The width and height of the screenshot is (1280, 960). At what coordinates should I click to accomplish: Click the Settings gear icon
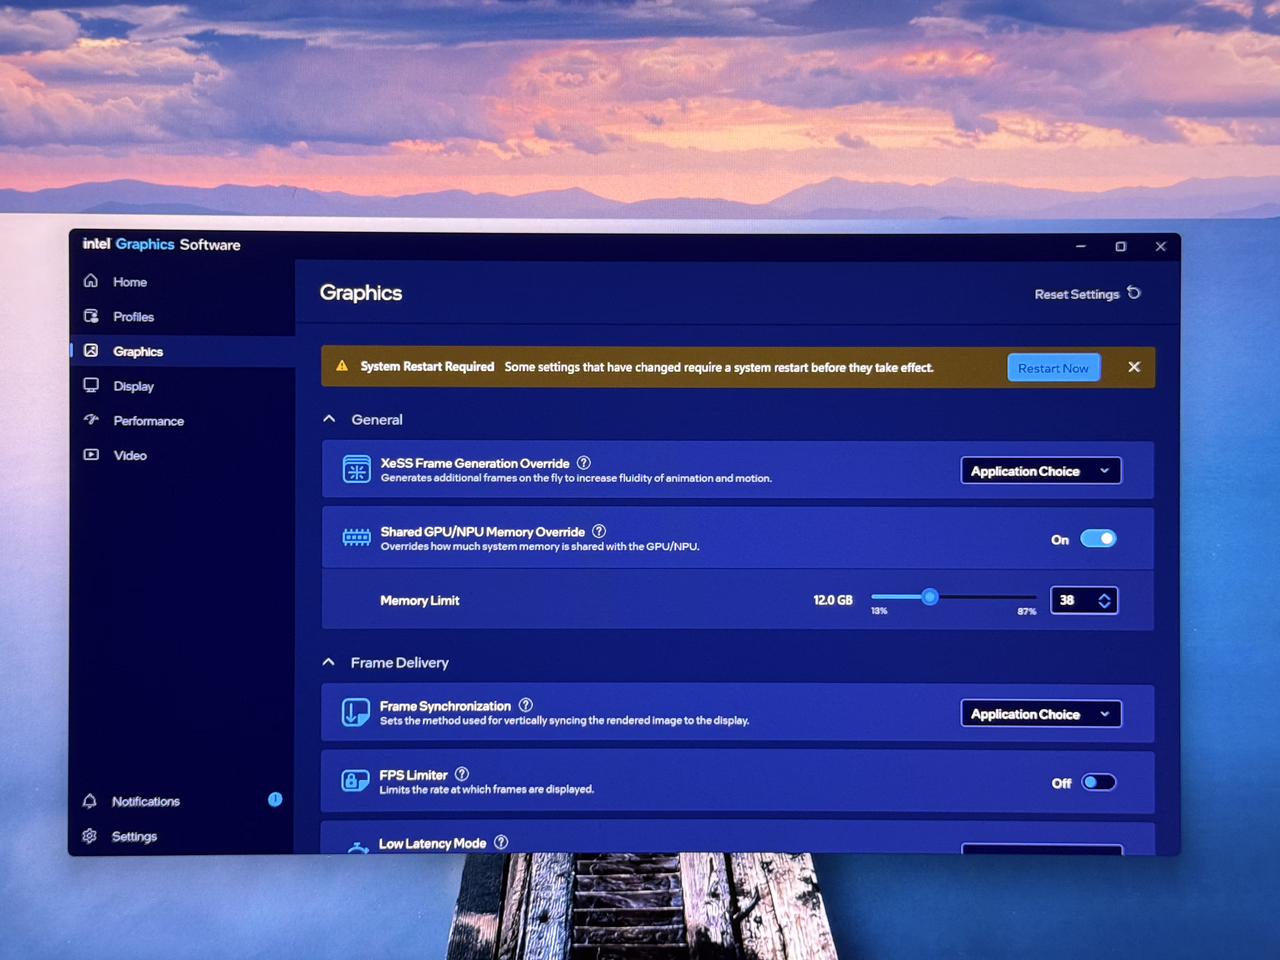(x=90, y=836)
